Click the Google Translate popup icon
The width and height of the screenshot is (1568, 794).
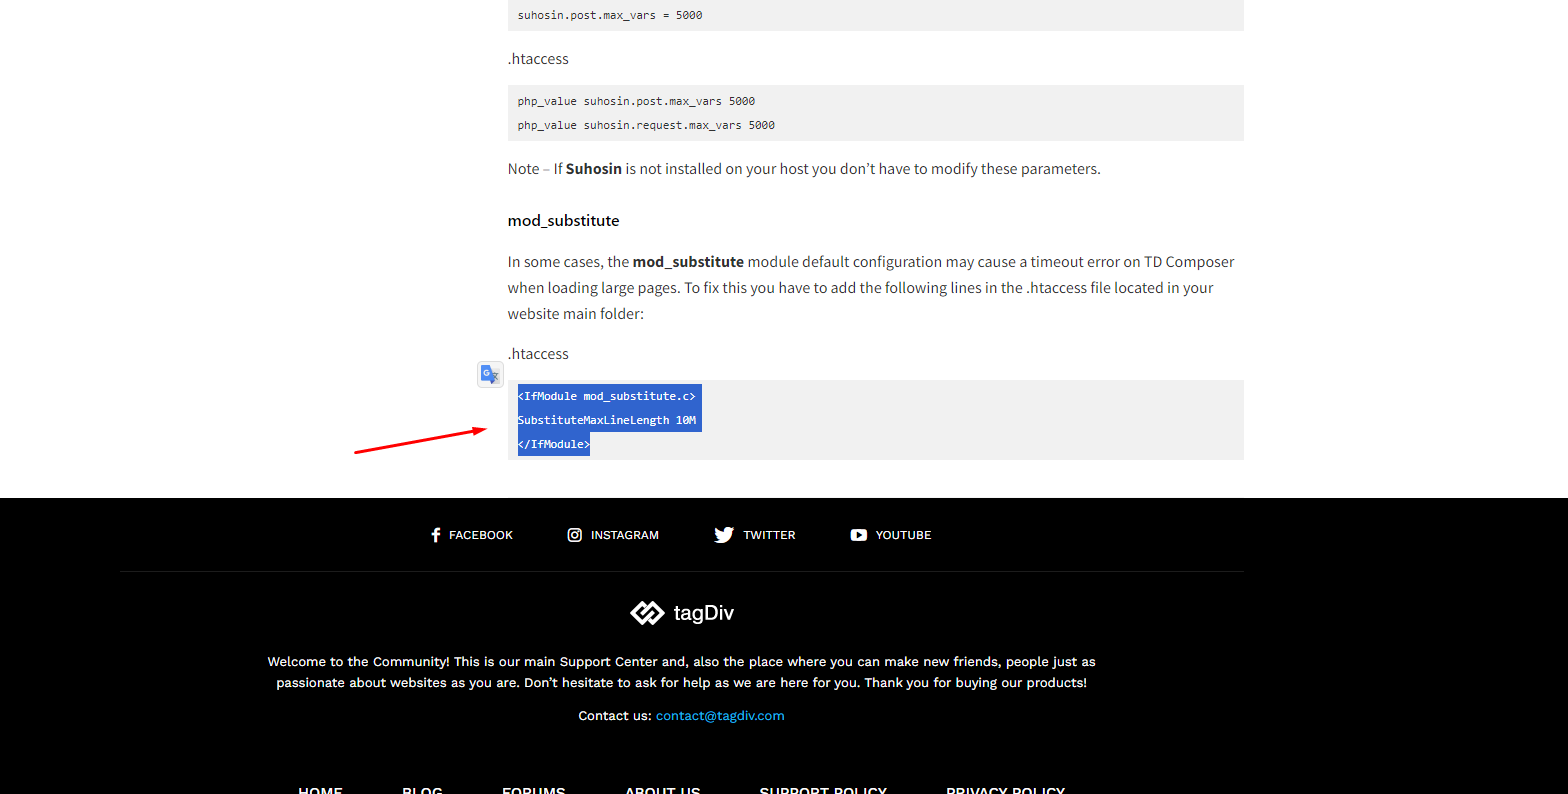pyautogui.click(x=490, y=374)
